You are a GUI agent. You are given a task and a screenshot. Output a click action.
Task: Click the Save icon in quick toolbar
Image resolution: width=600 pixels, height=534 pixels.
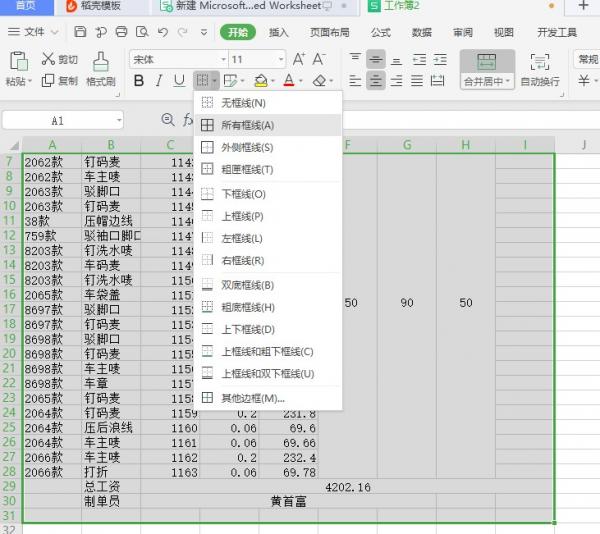[80, 32]
